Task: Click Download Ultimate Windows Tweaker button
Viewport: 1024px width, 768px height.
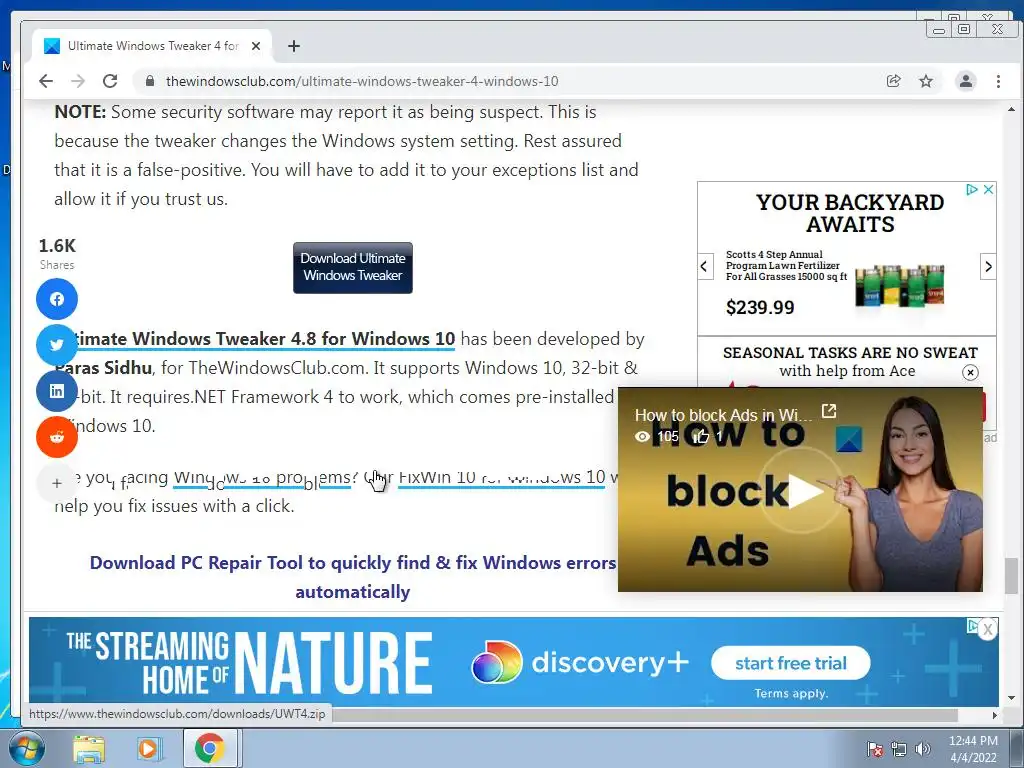Action: pos(353,267)
